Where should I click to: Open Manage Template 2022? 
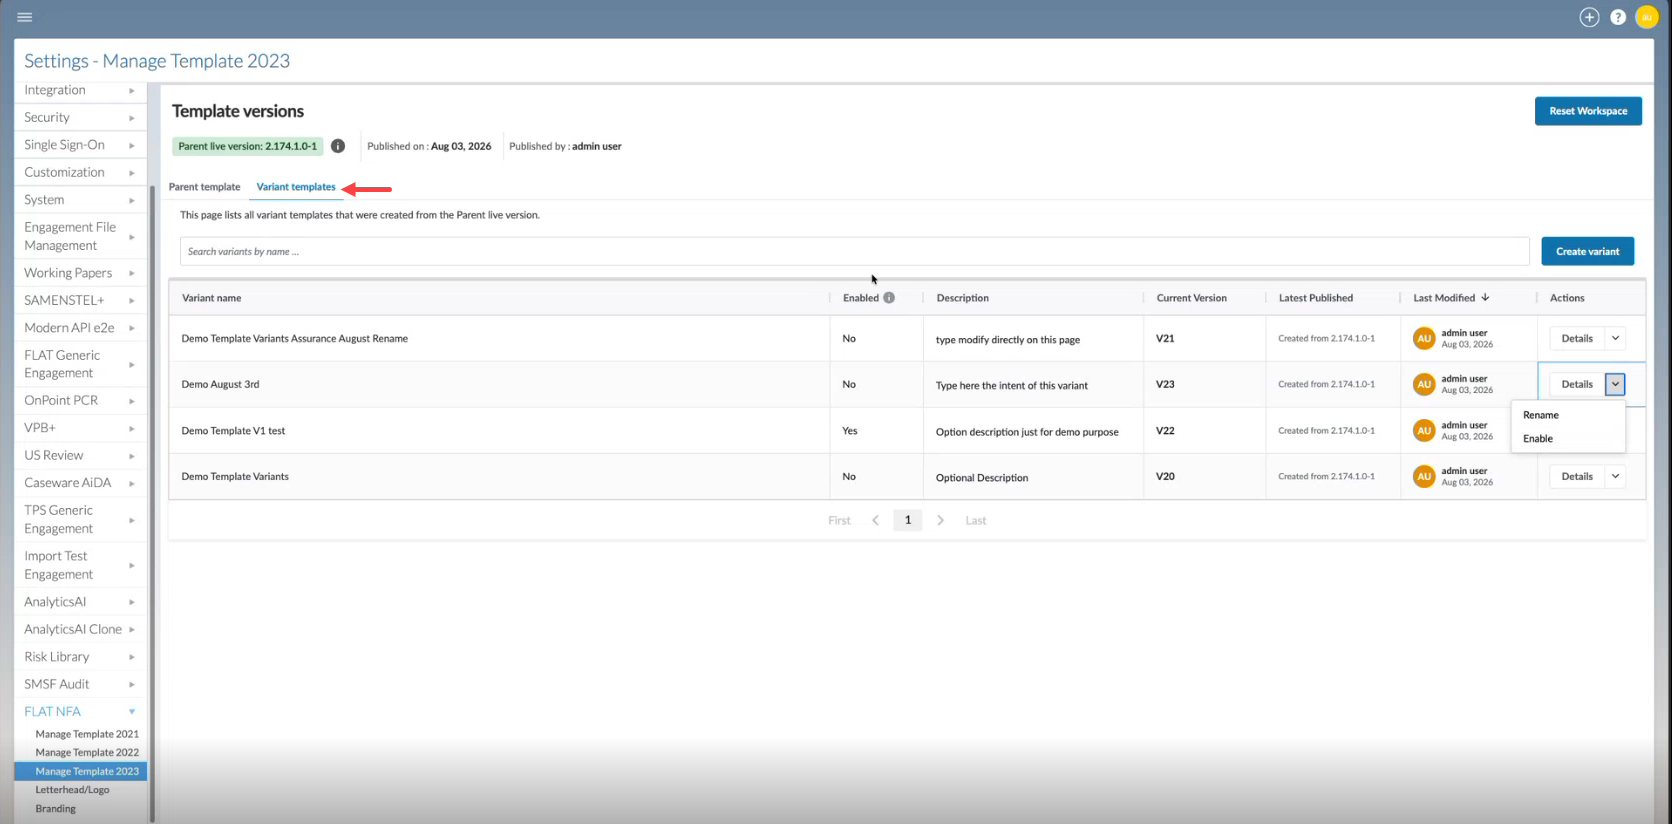pos(87,753)
